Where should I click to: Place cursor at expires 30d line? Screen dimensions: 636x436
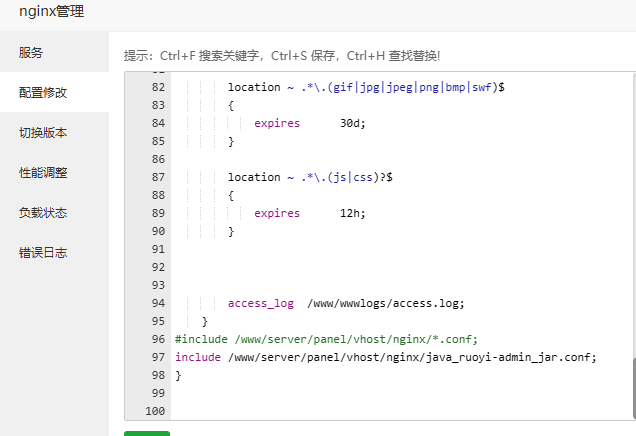pos(310,123)
